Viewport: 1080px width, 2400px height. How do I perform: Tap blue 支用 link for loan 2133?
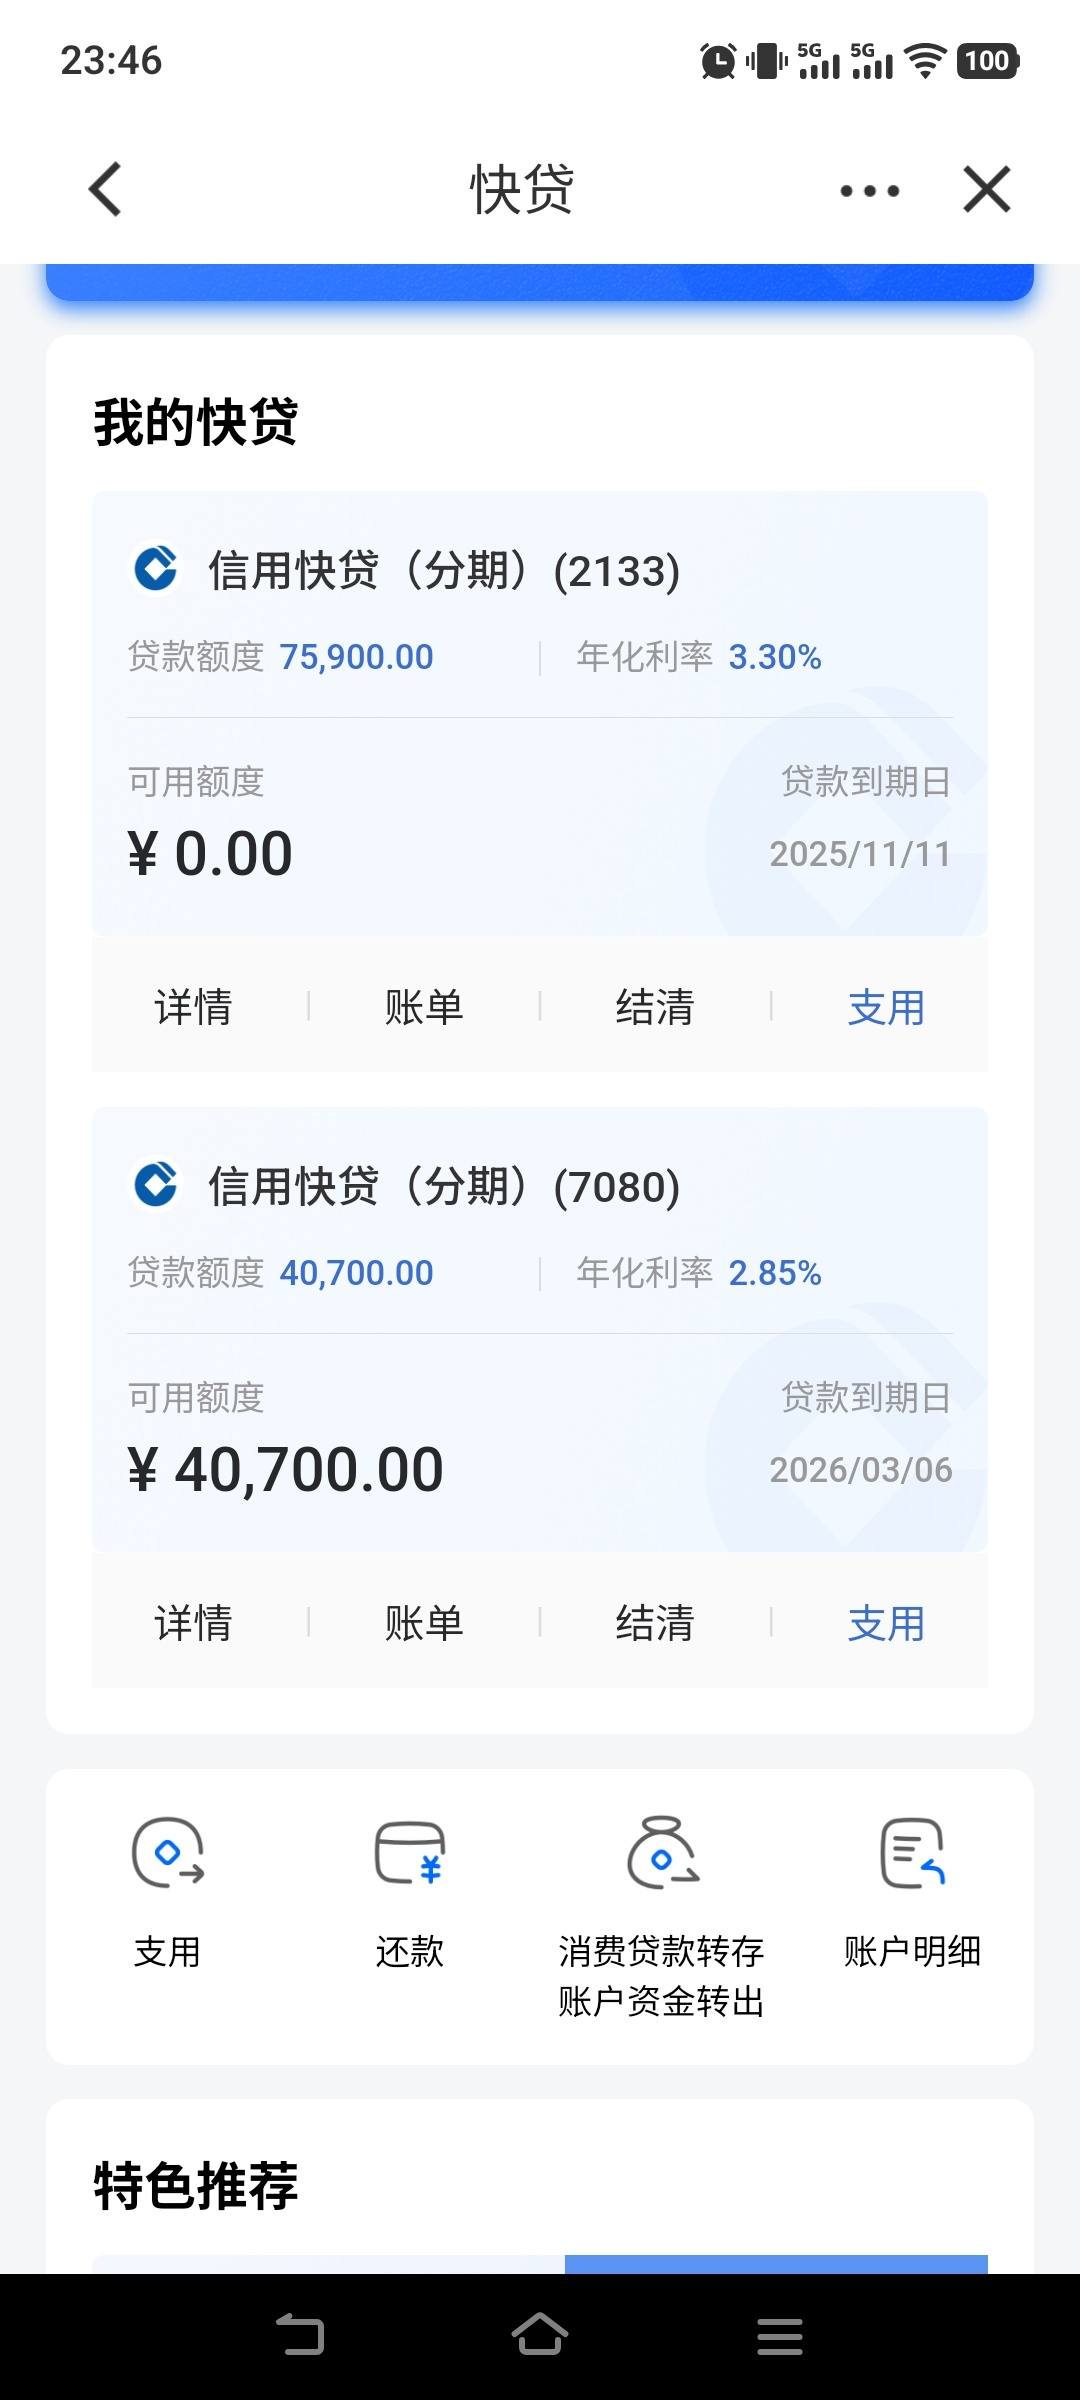tap(886, 1006)
